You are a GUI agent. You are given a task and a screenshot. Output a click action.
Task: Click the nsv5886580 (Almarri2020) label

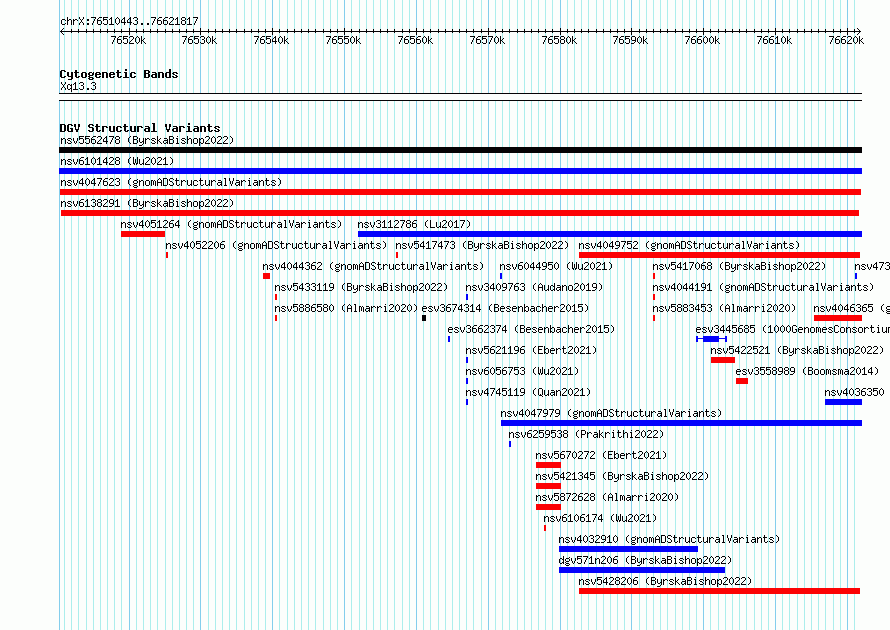point(346,308)
